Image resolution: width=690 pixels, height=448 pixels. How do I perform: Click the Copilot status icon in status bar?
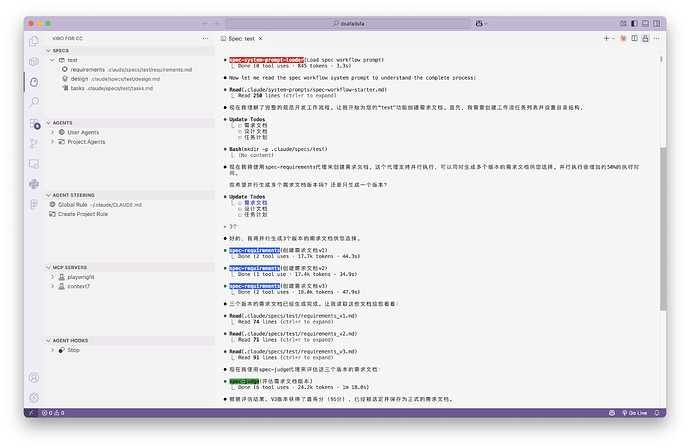[612, 413]
